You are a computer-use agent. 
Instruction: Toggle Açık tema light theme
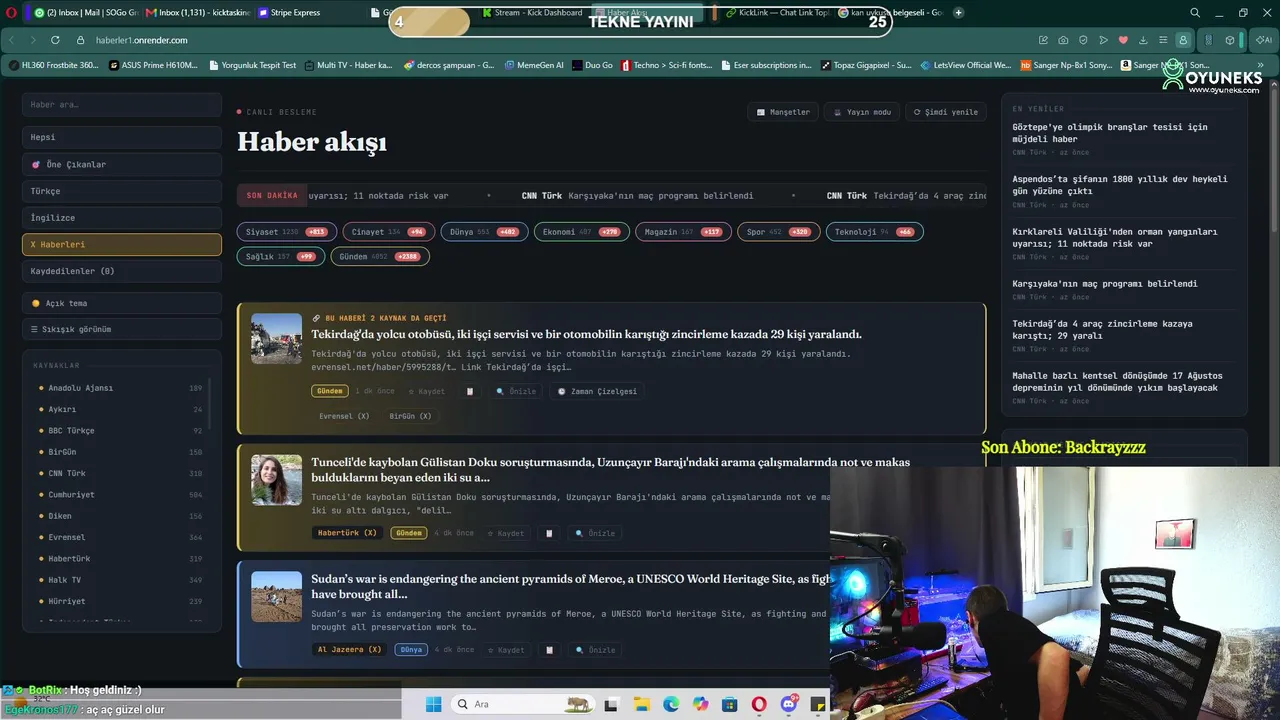click(x=122, y=303)
